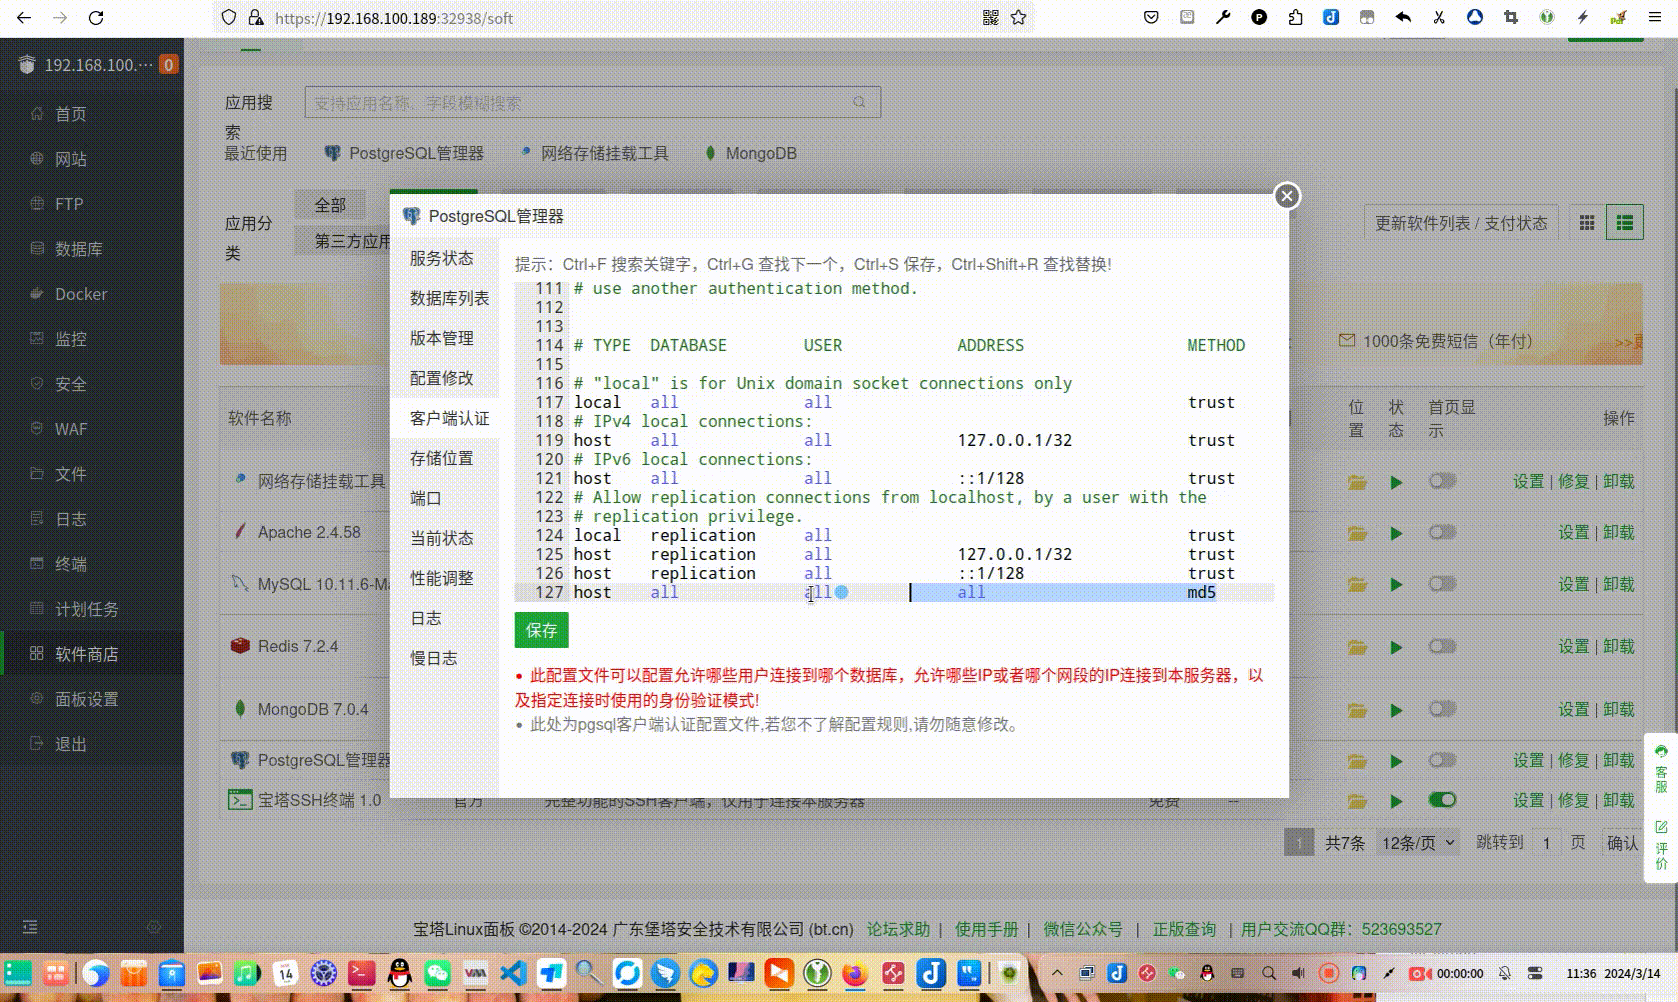The height and width of the screenshot is (1002, 1678).
Task: Click 确认 button next to page jump
Action: tap(1622, 843)
